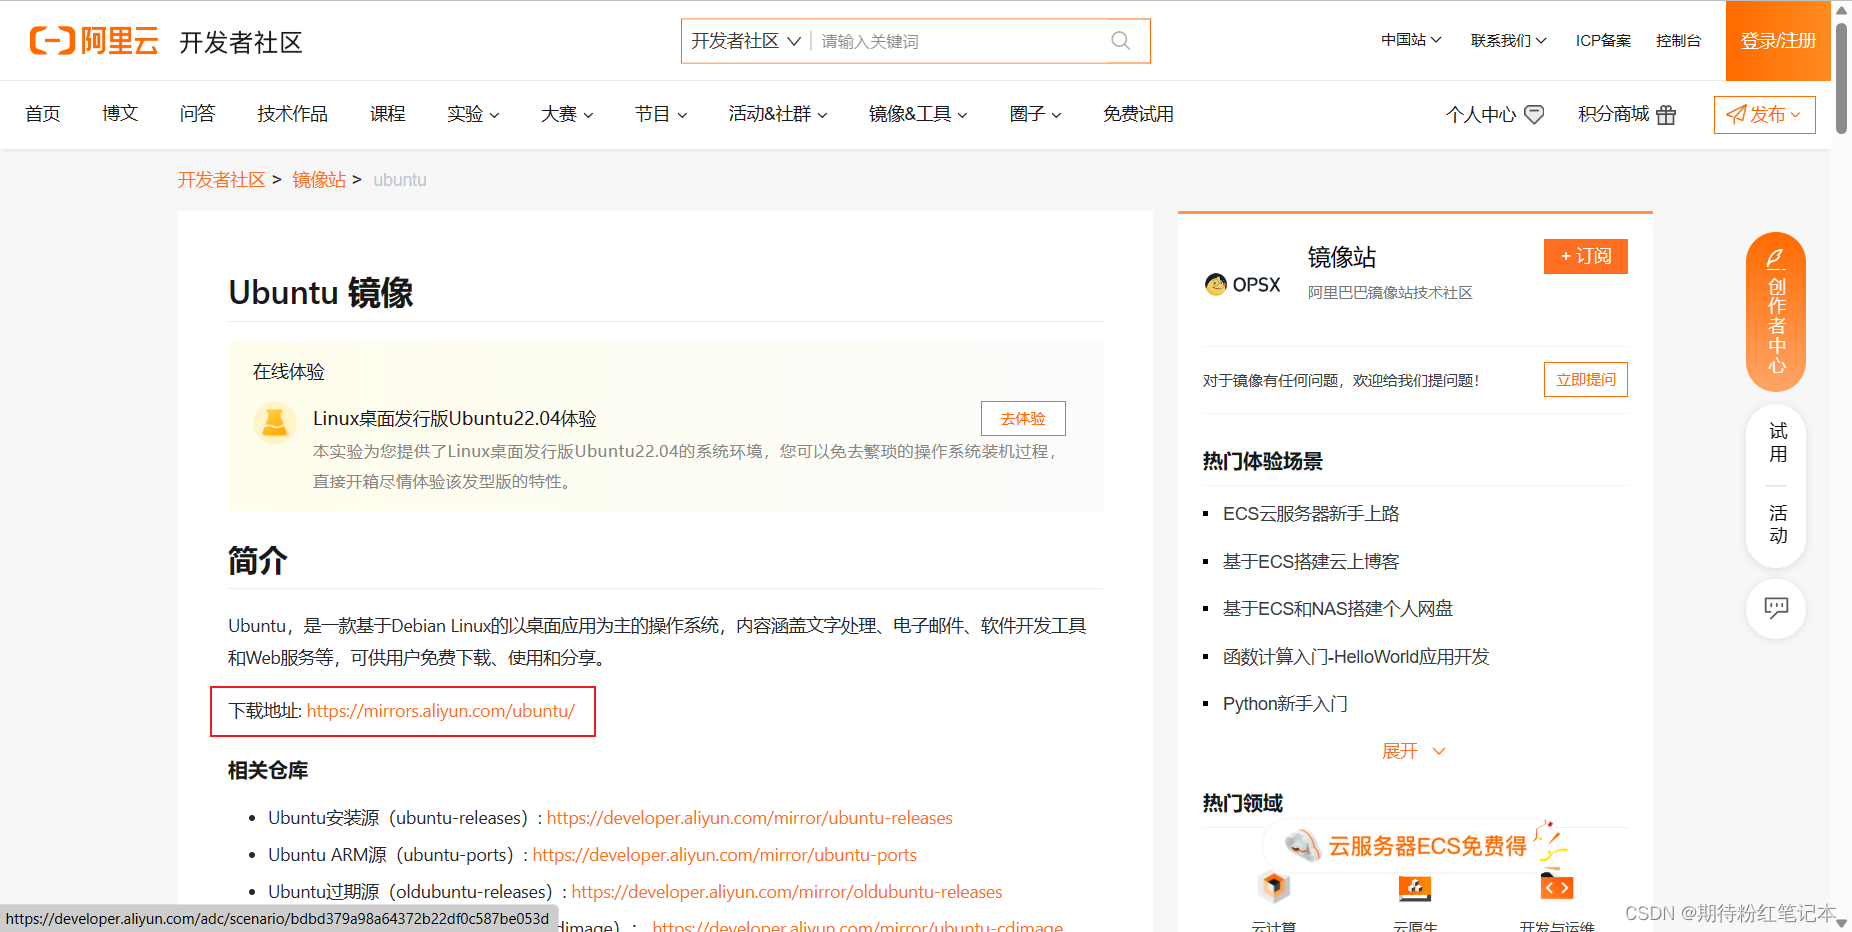Click the + 订阅 subscribe button
This screenshot has width=1852, height=932.
(1586, 256)
